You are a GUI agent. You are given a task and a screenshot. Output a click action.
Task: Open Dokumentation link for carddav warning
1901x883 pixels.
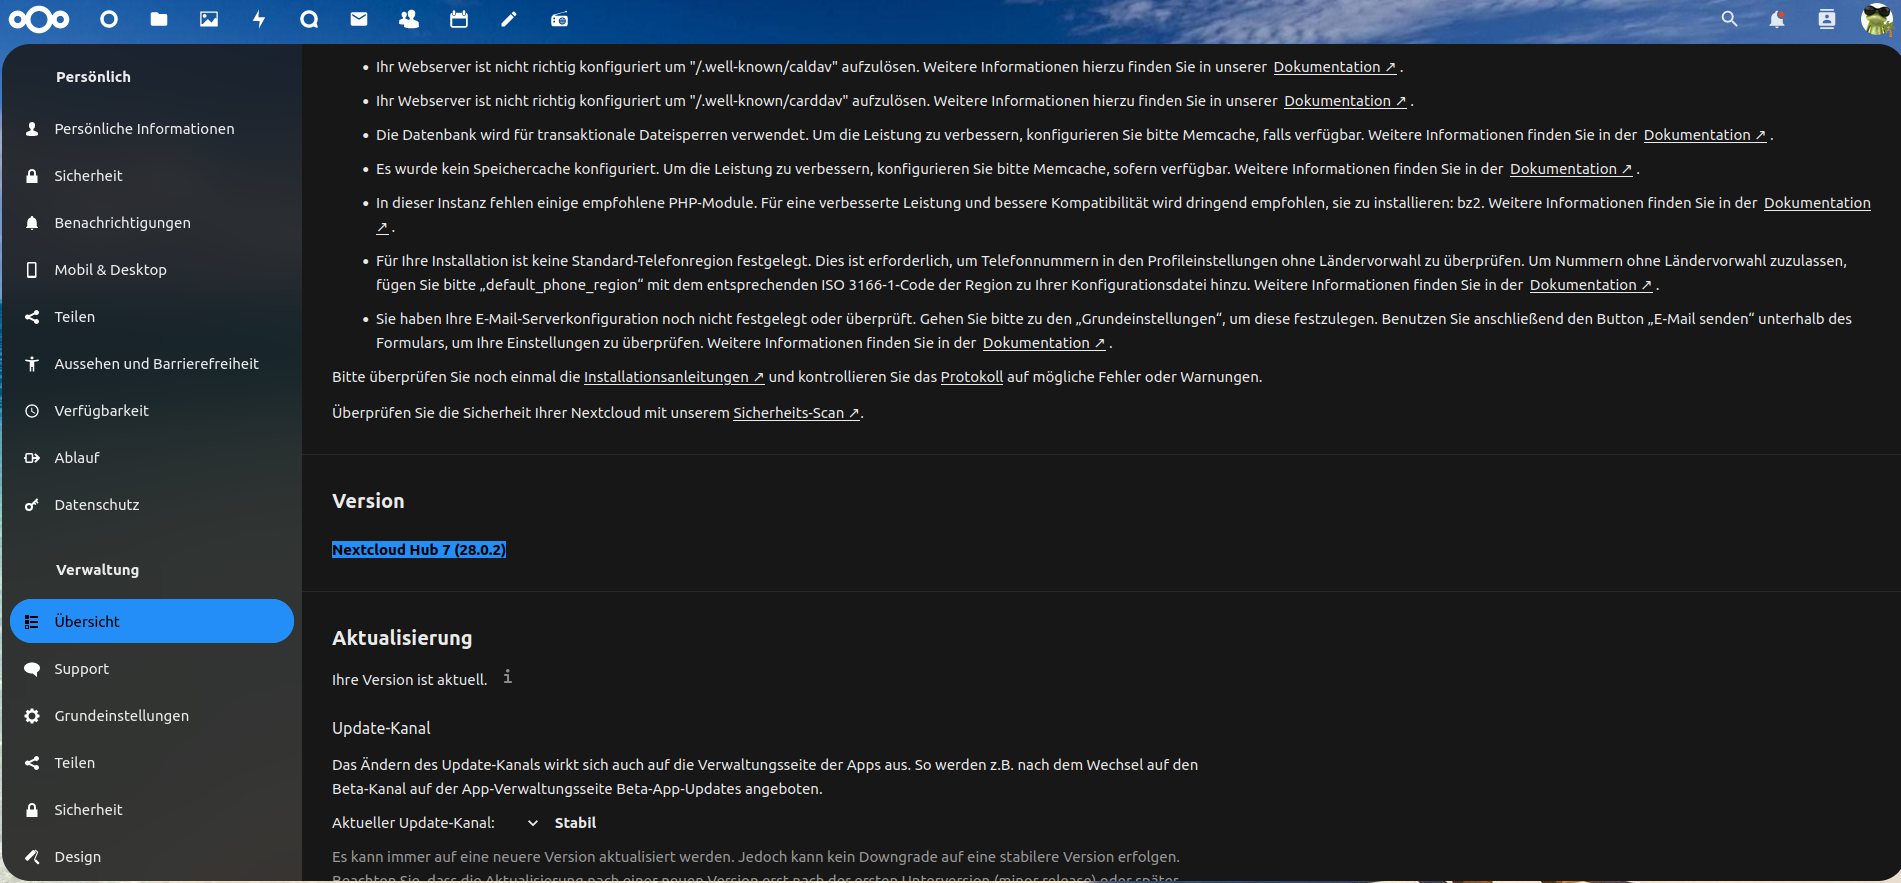(x=1345, y=101)
